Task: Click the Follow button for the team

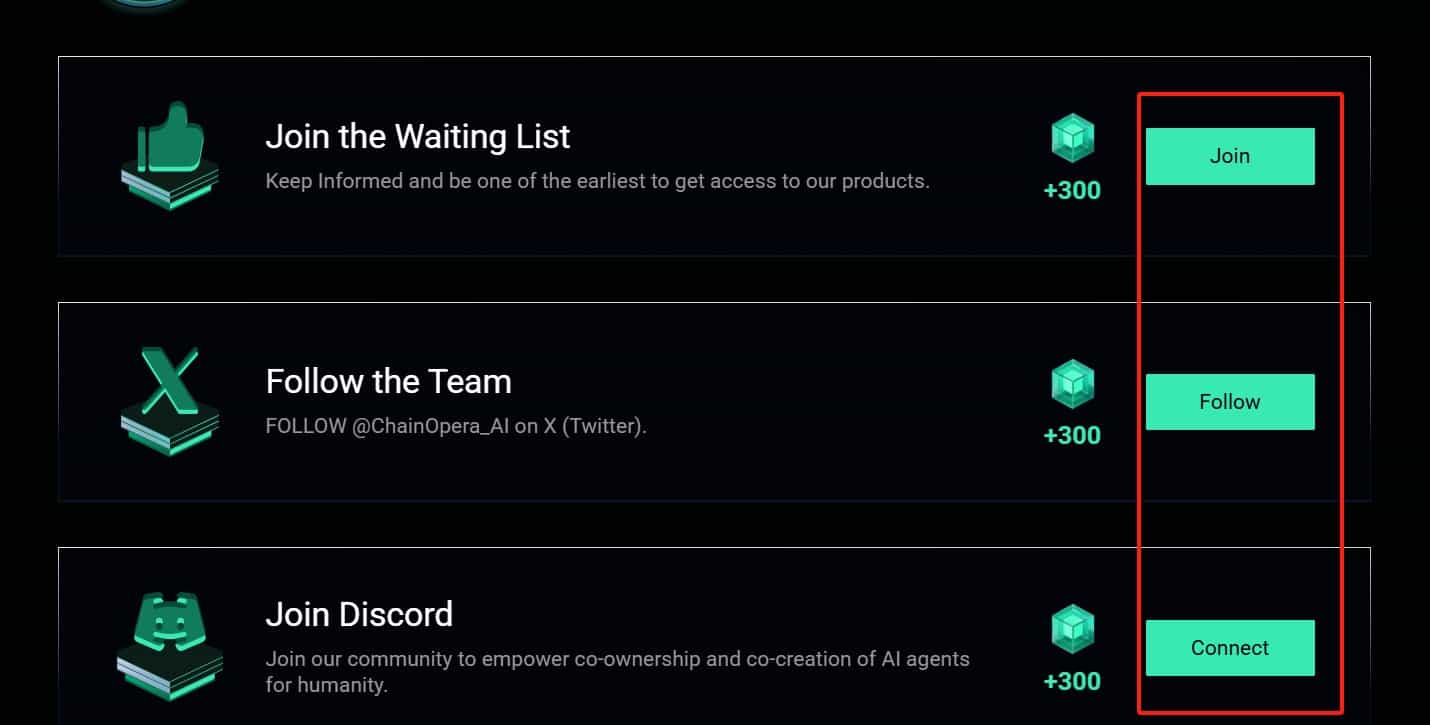Action: click(x=1230, y=402)
